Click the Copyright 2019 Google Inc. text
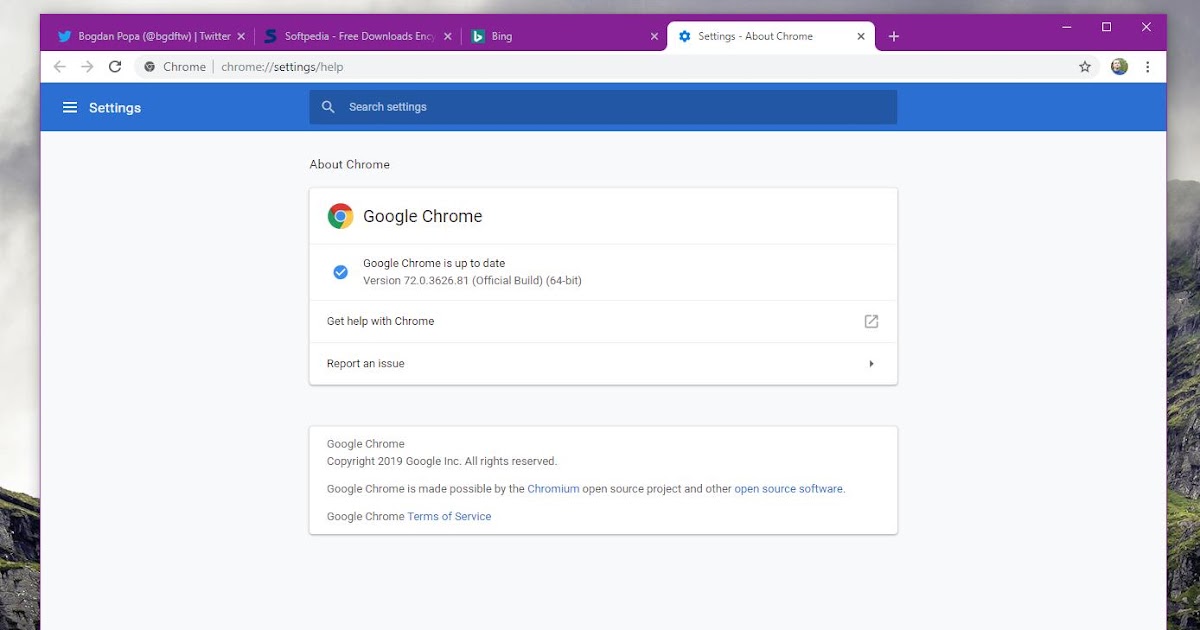Image resolution: width=1200 pixels, height=630 pixels. point(442,462)
